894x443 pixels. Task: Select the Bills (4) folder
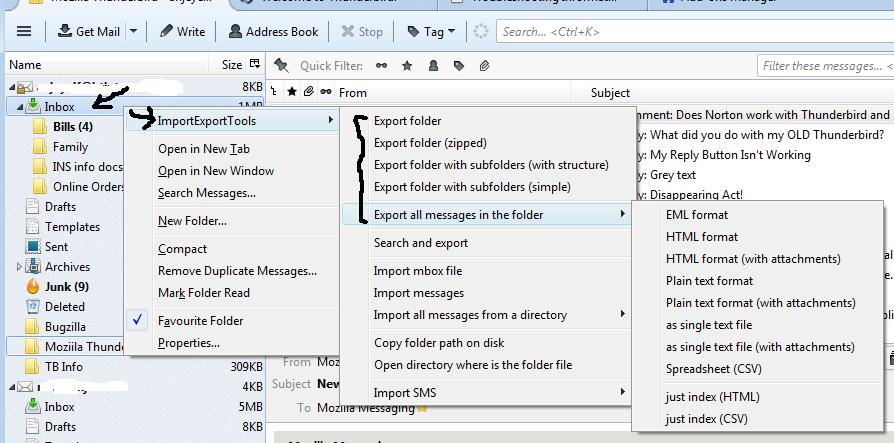72,127
